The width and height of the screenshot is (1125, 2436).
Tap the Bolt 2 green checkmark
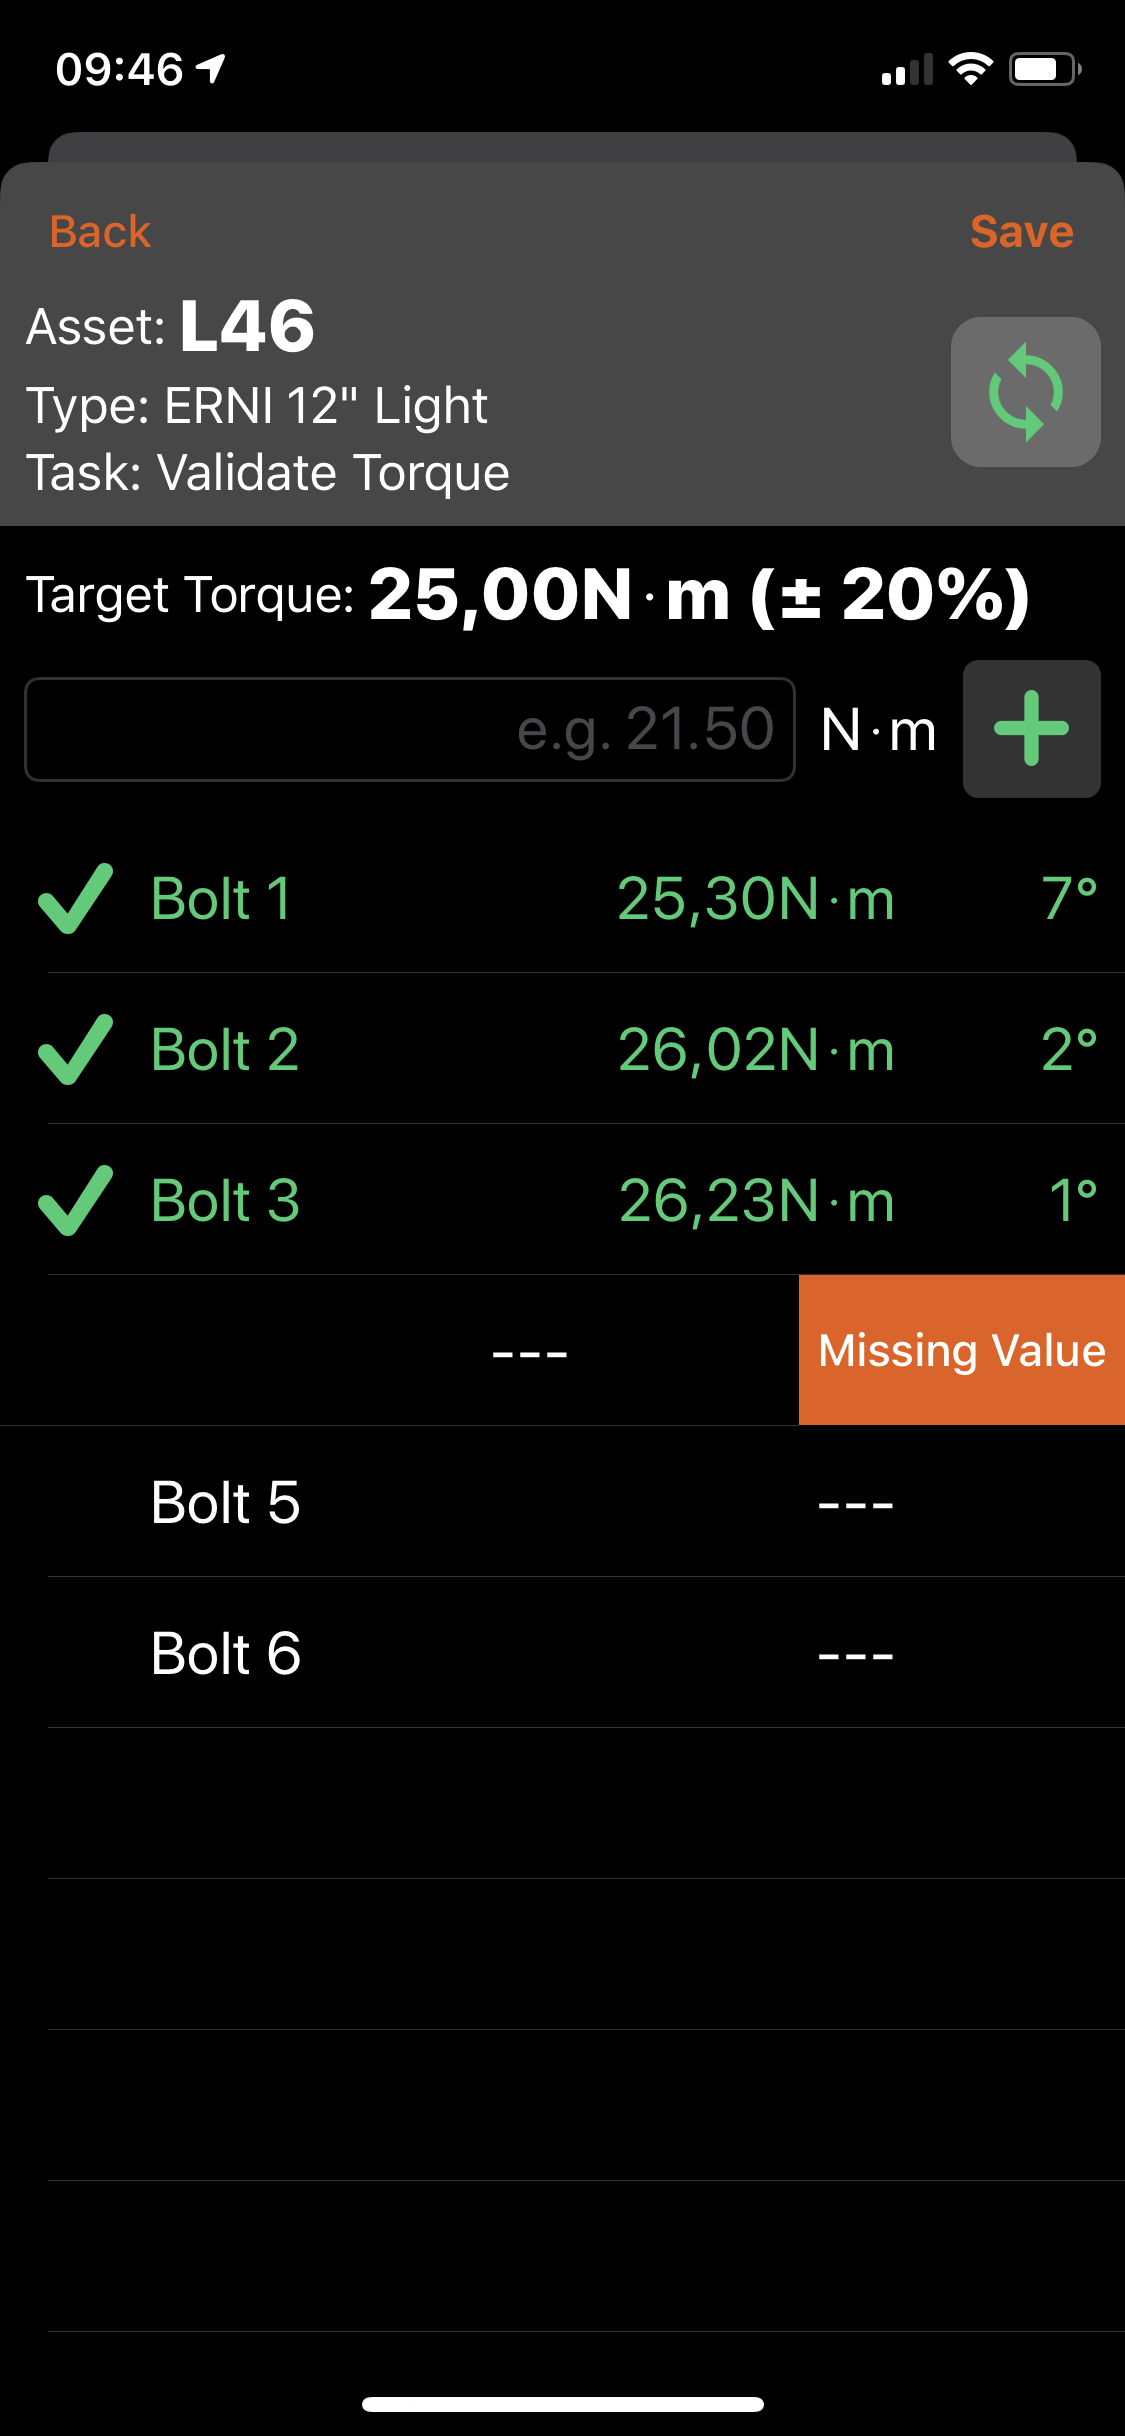coord(75,1049)
